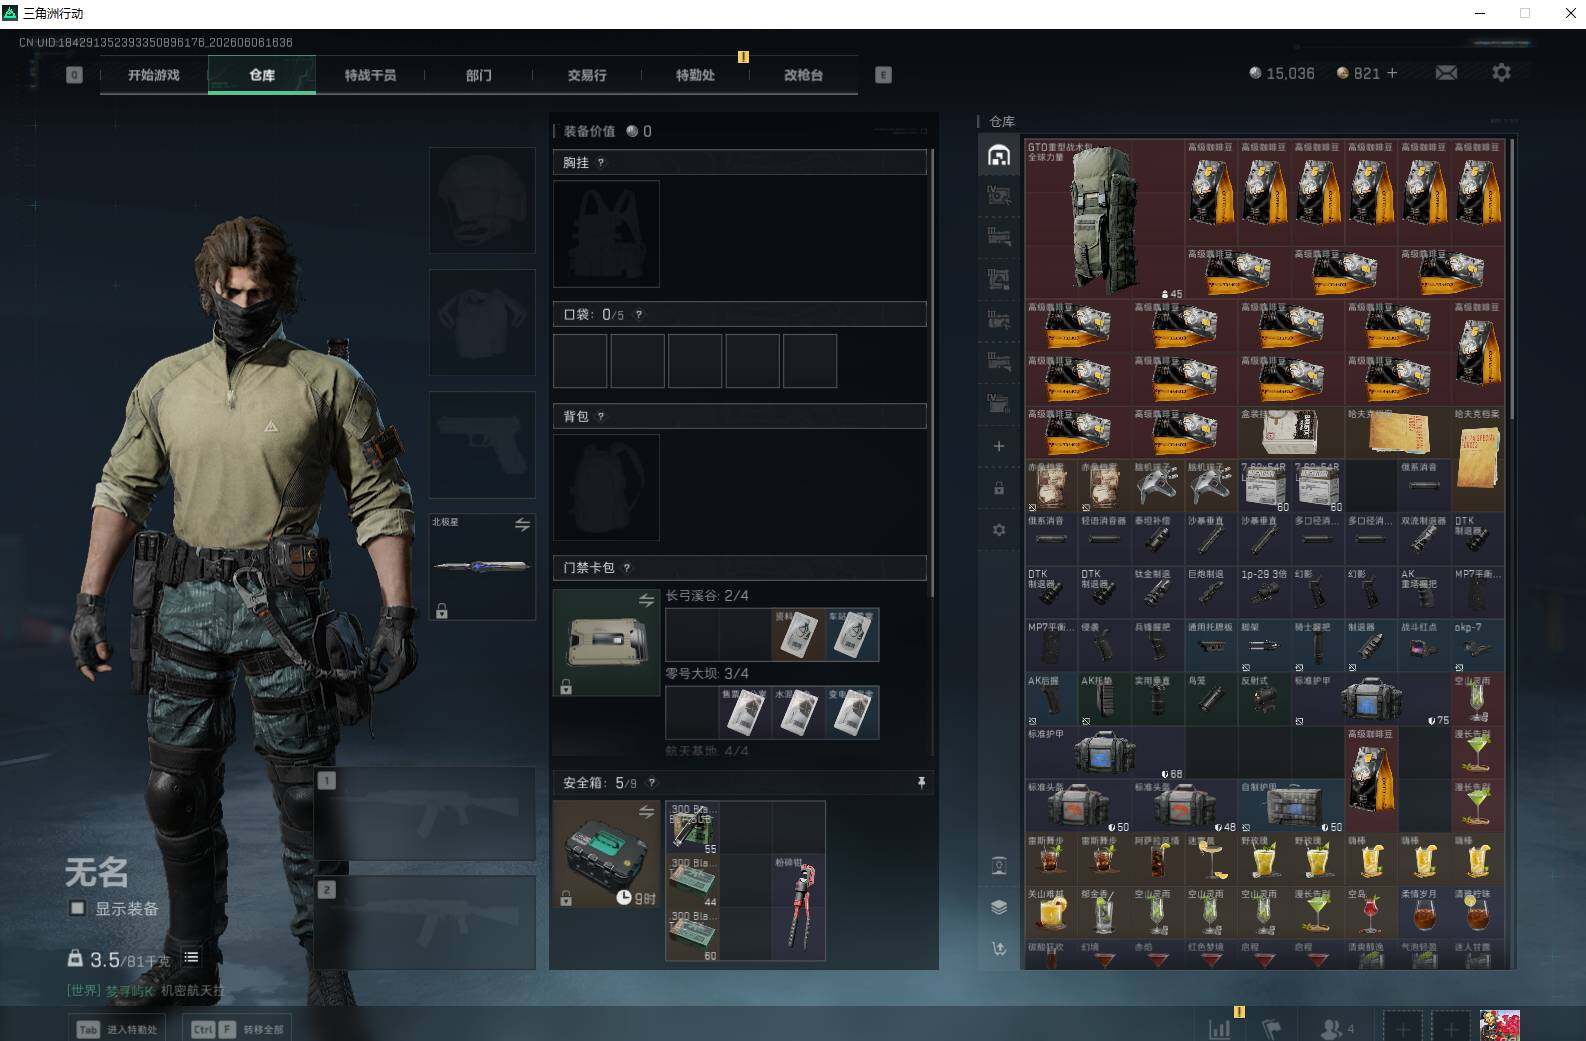This screenshot has width=1586, height=1041.
Task: Click the GTI重型战术包 backpack item
Action: click(x=1105, y=219)
